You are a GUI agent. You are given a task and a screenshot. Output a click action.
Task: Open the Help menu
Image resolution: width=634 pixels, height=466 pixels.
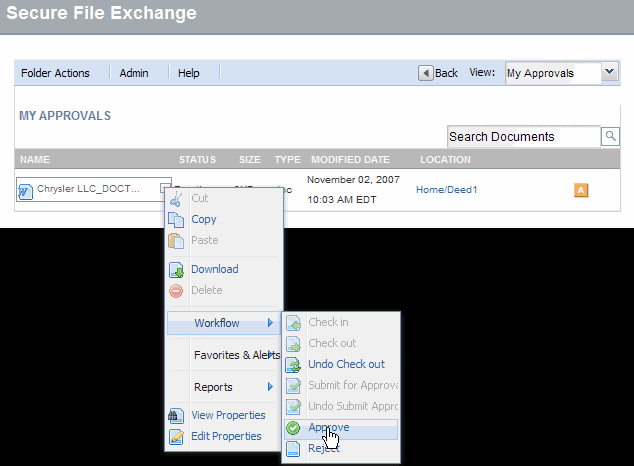pos(189,73)
